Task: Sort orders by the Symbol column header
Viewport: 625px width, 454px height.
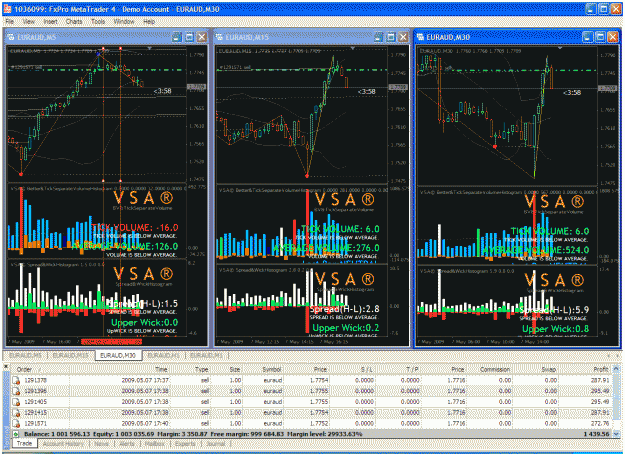Action: (x=263, y=369)
